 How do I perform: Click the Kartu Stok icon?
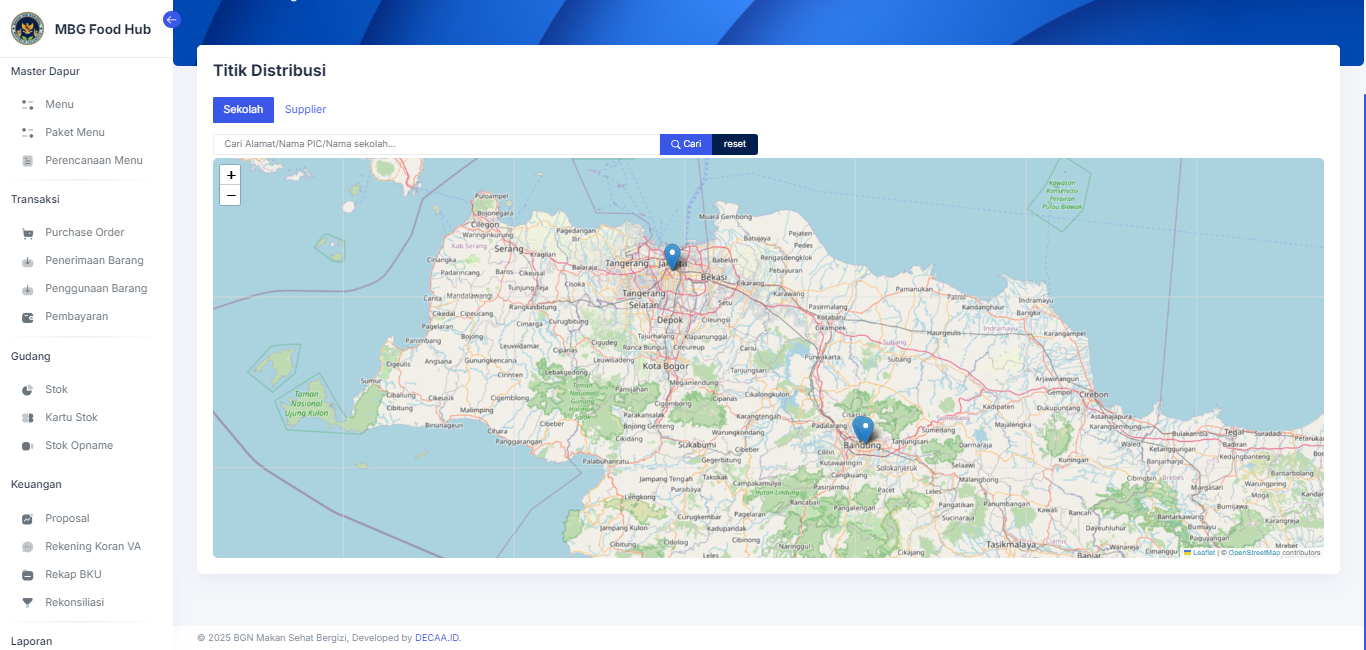[27, 417]
